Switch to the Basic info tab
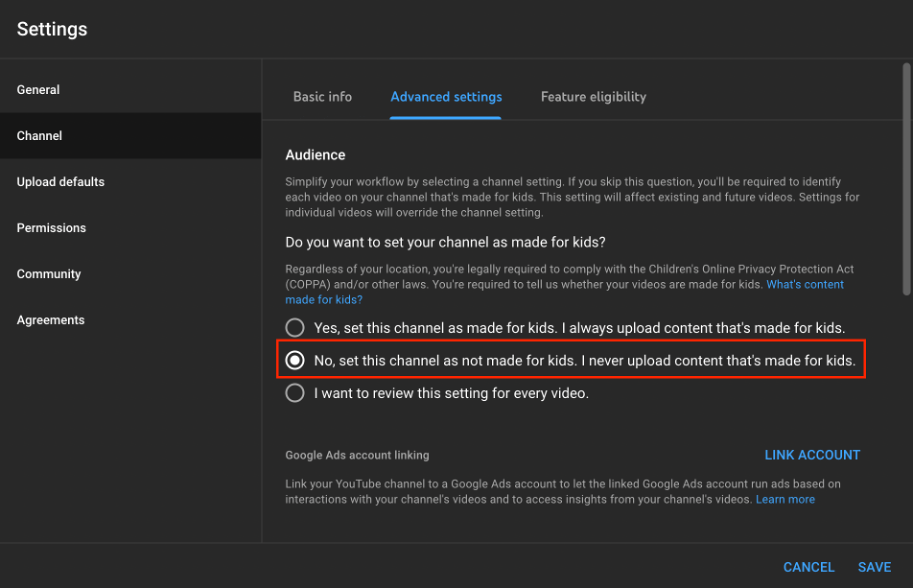 tap(322, 97)
